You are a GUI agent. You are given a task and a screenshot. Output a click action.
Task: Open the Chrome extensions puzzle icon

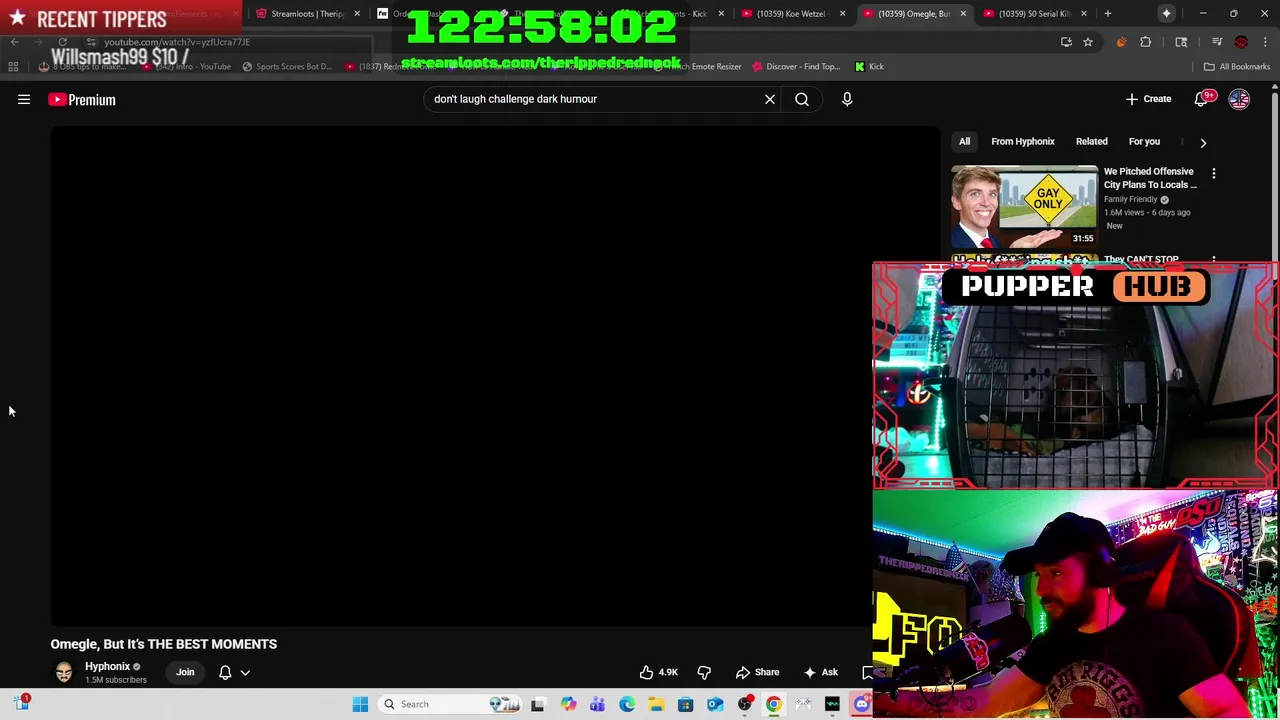(x=1146, y=42)
